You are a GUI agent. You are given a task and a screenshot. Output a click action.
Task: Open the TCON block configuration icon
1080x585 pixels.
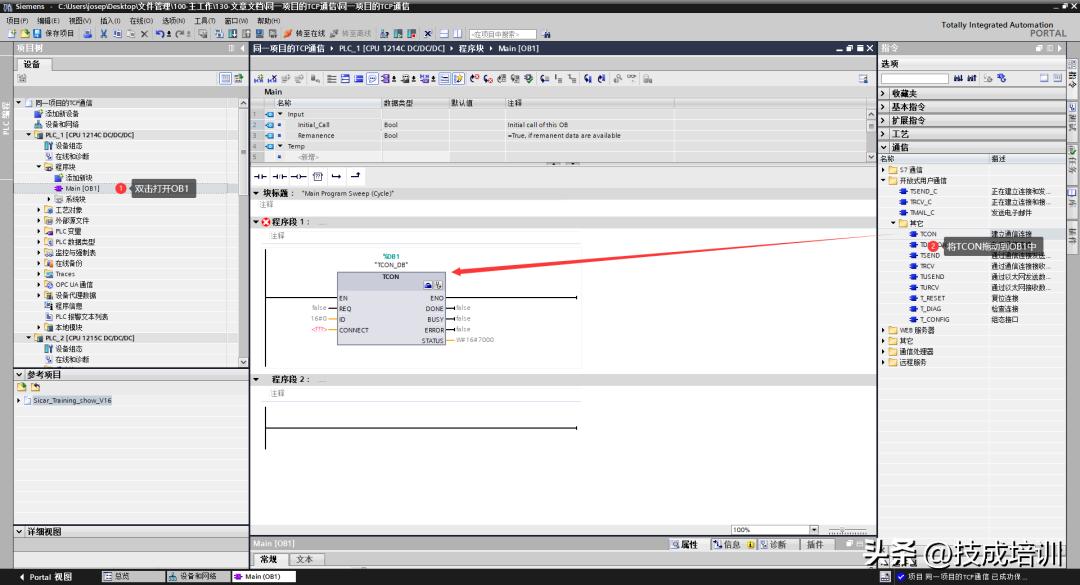428,286
